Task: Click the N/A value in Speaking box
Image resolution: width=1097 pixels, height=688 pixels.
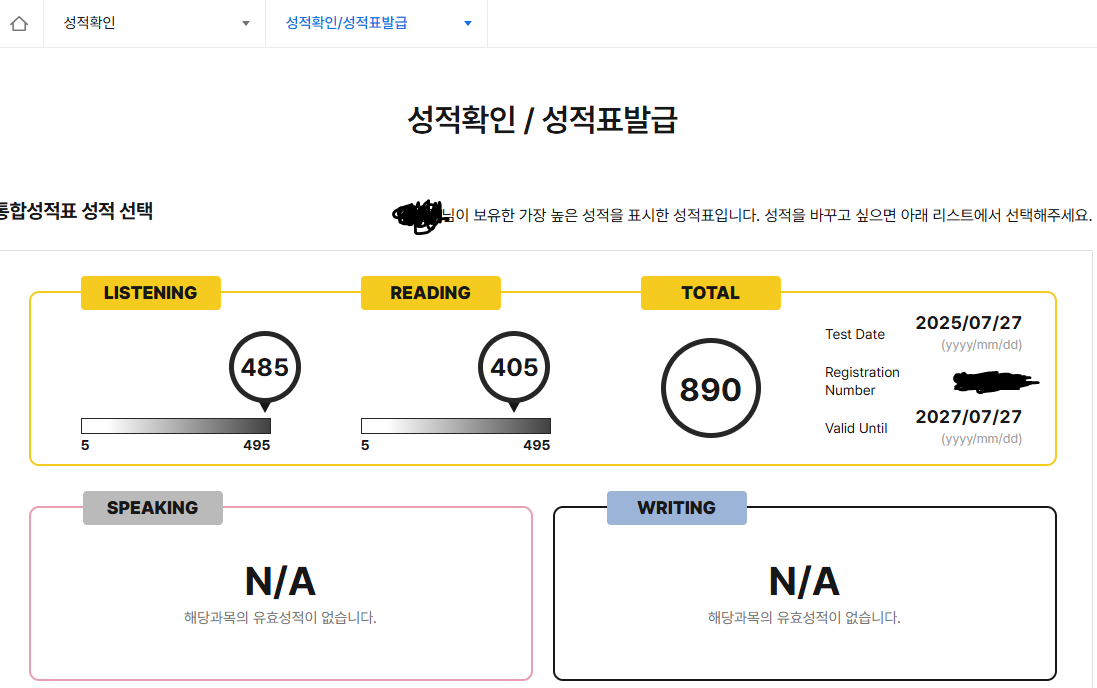Action: coord(280,582)
